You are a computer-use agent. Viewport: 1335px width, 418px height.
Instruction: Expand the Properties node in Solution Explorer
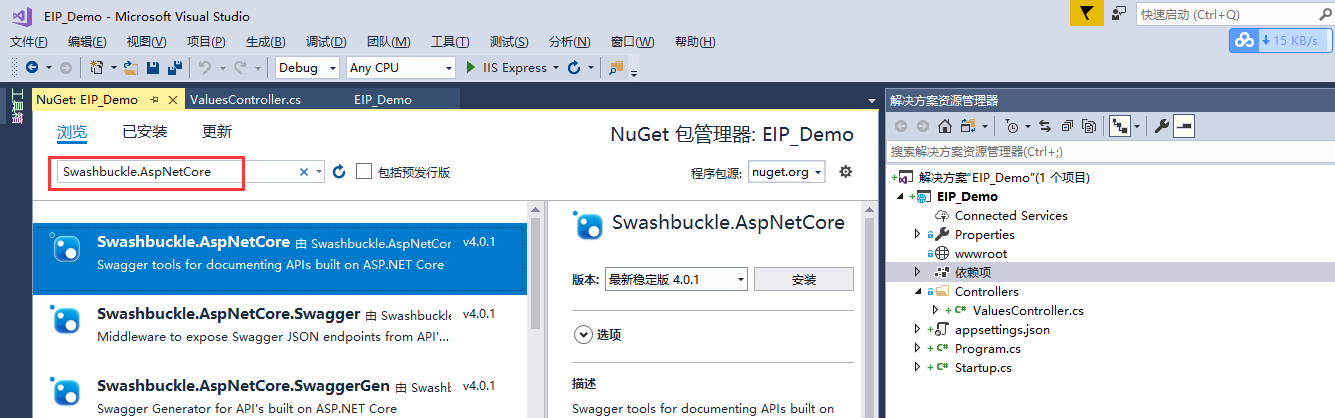click(918, 235)
